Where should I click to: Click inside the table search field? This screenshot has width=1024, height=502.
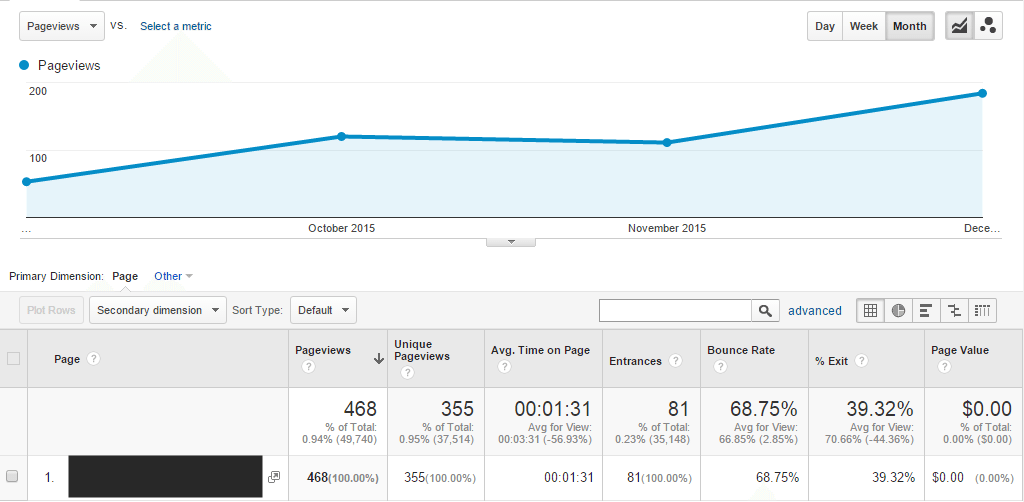[x=675, y=310]
